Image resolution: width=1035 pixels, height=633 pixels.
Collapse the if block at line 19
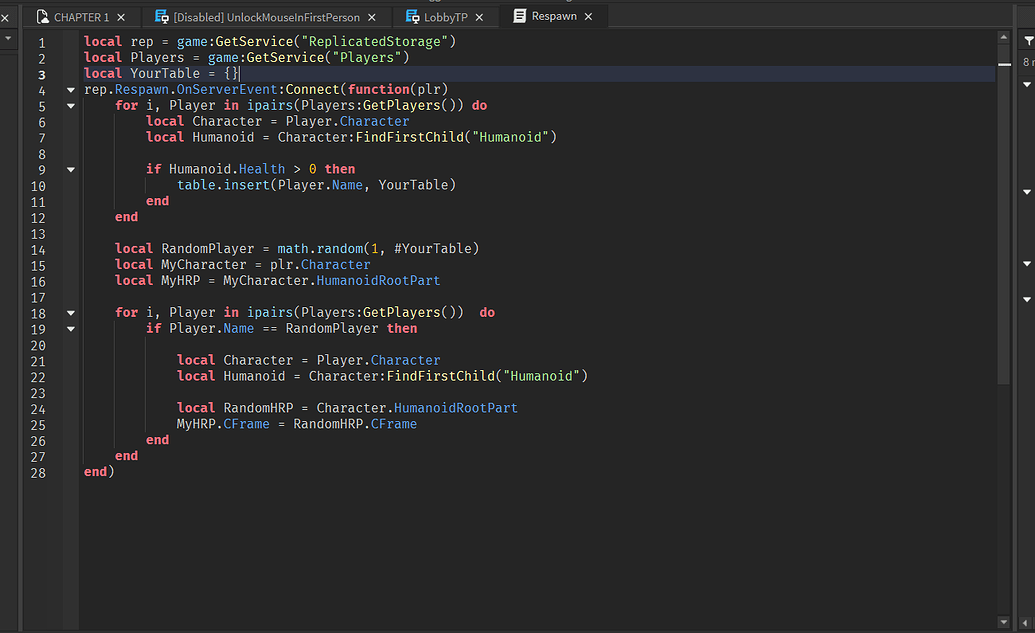[71, 329]
